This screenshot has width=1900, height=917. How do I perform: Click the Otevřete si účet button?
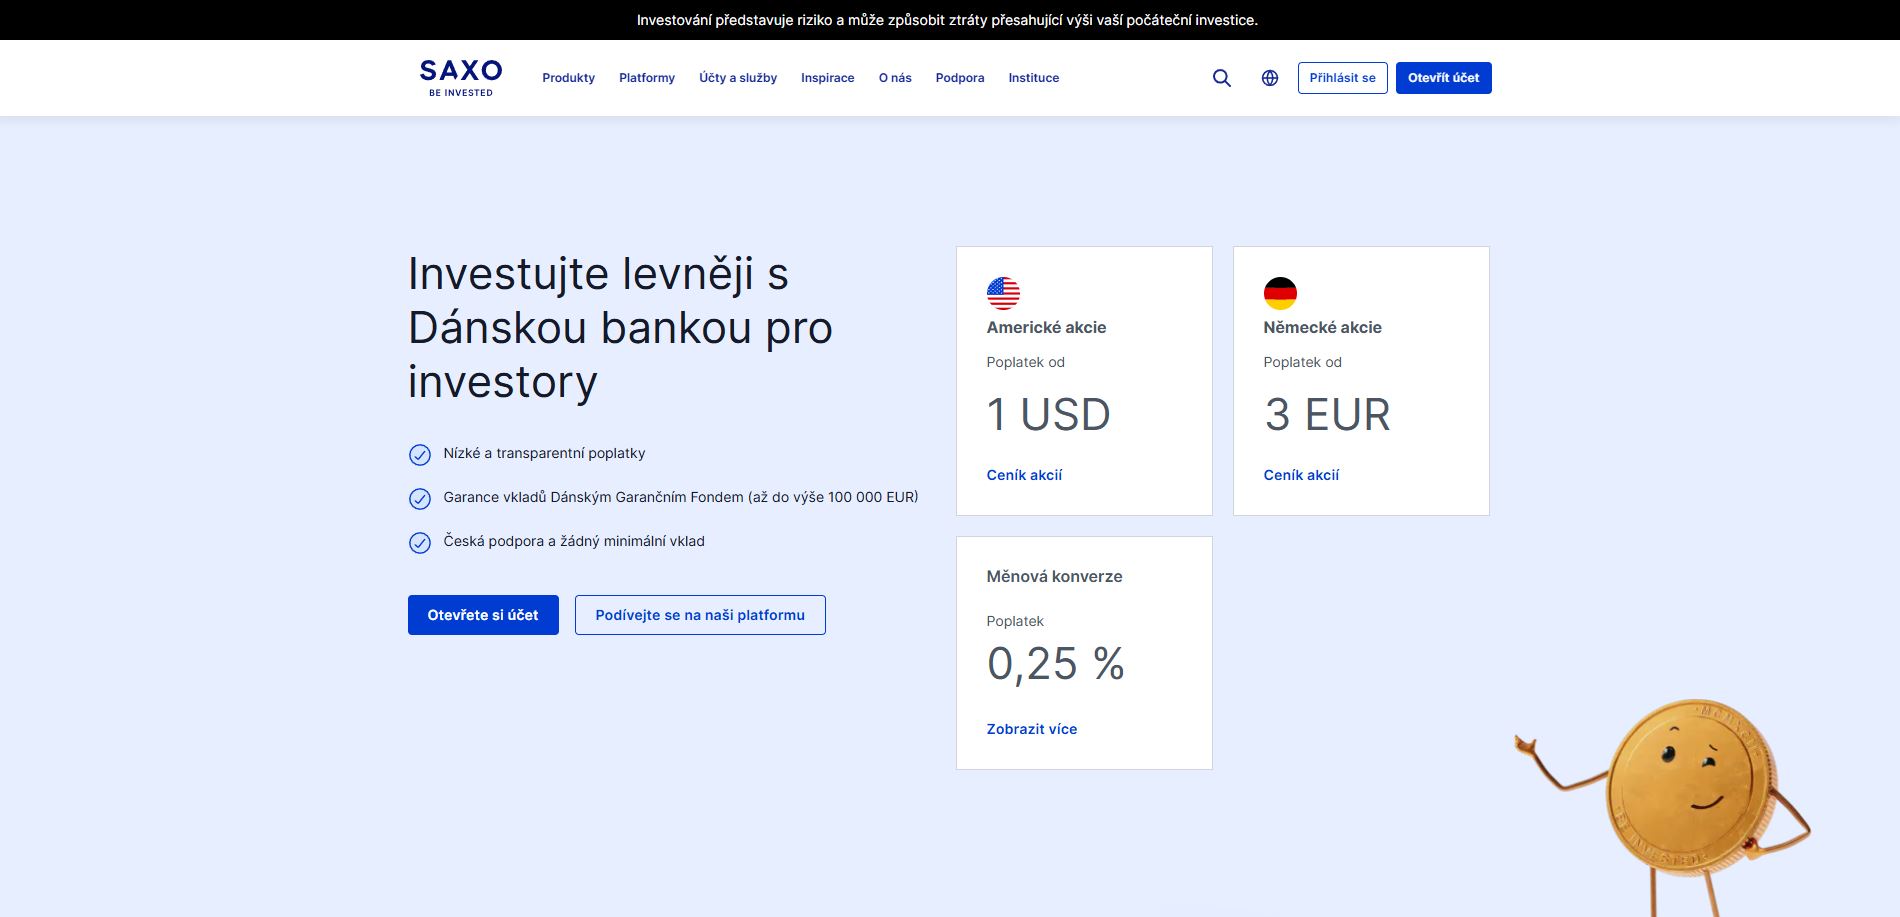click(483, 615)
